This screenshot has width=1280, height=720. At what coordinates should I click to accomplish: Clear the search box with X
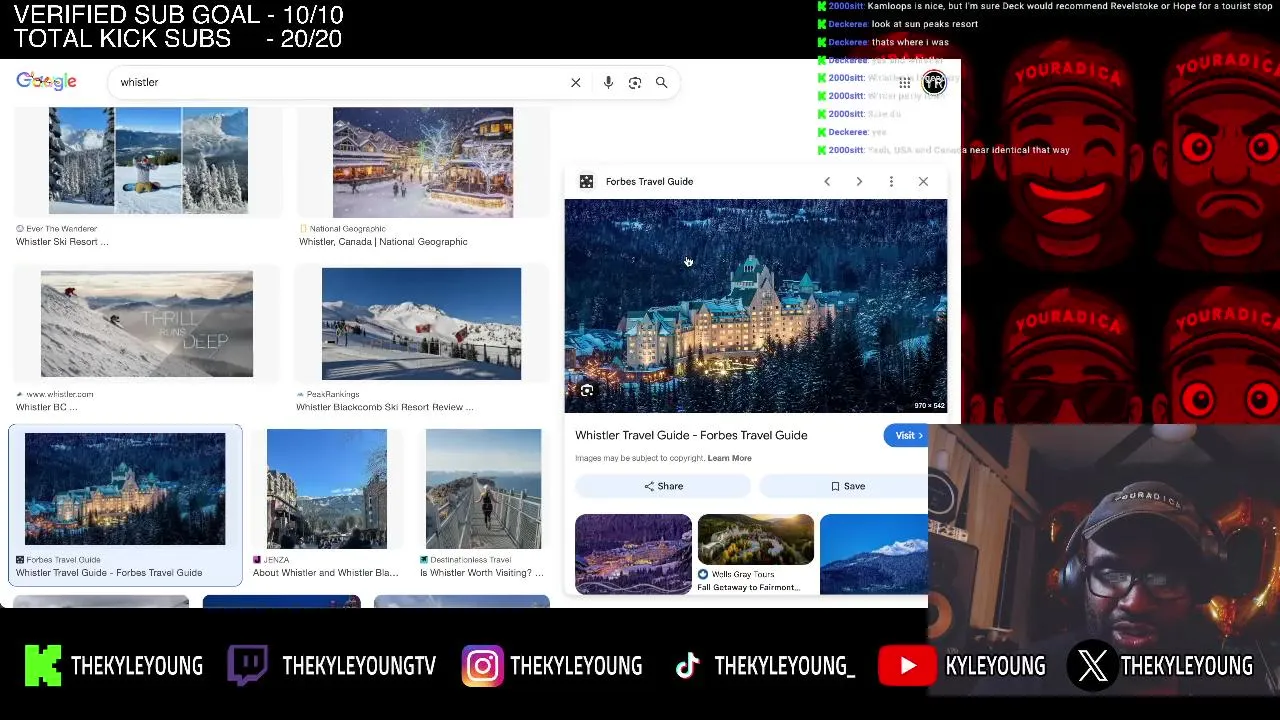tap(576, 83)
